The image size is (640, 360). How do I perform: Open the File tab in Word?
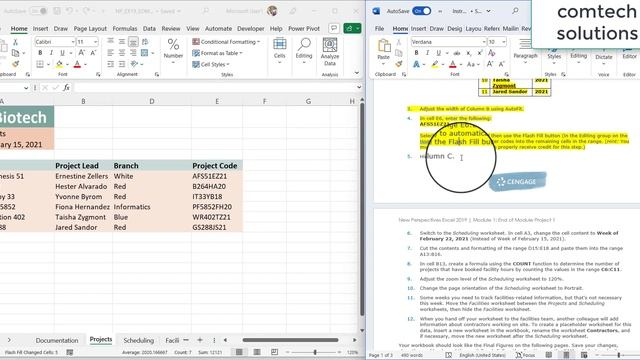coord(380,29)
